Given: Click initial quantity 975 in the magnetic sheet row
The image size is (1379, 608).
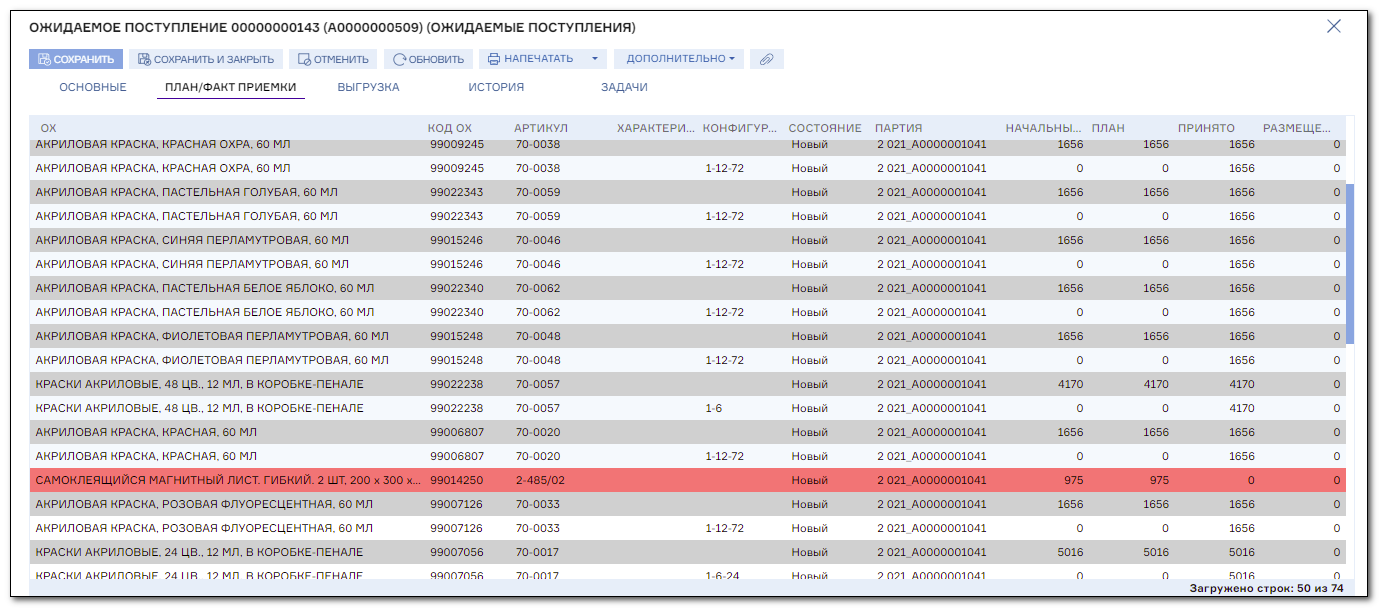Looking at the screenshot, I should [1074, 480].
